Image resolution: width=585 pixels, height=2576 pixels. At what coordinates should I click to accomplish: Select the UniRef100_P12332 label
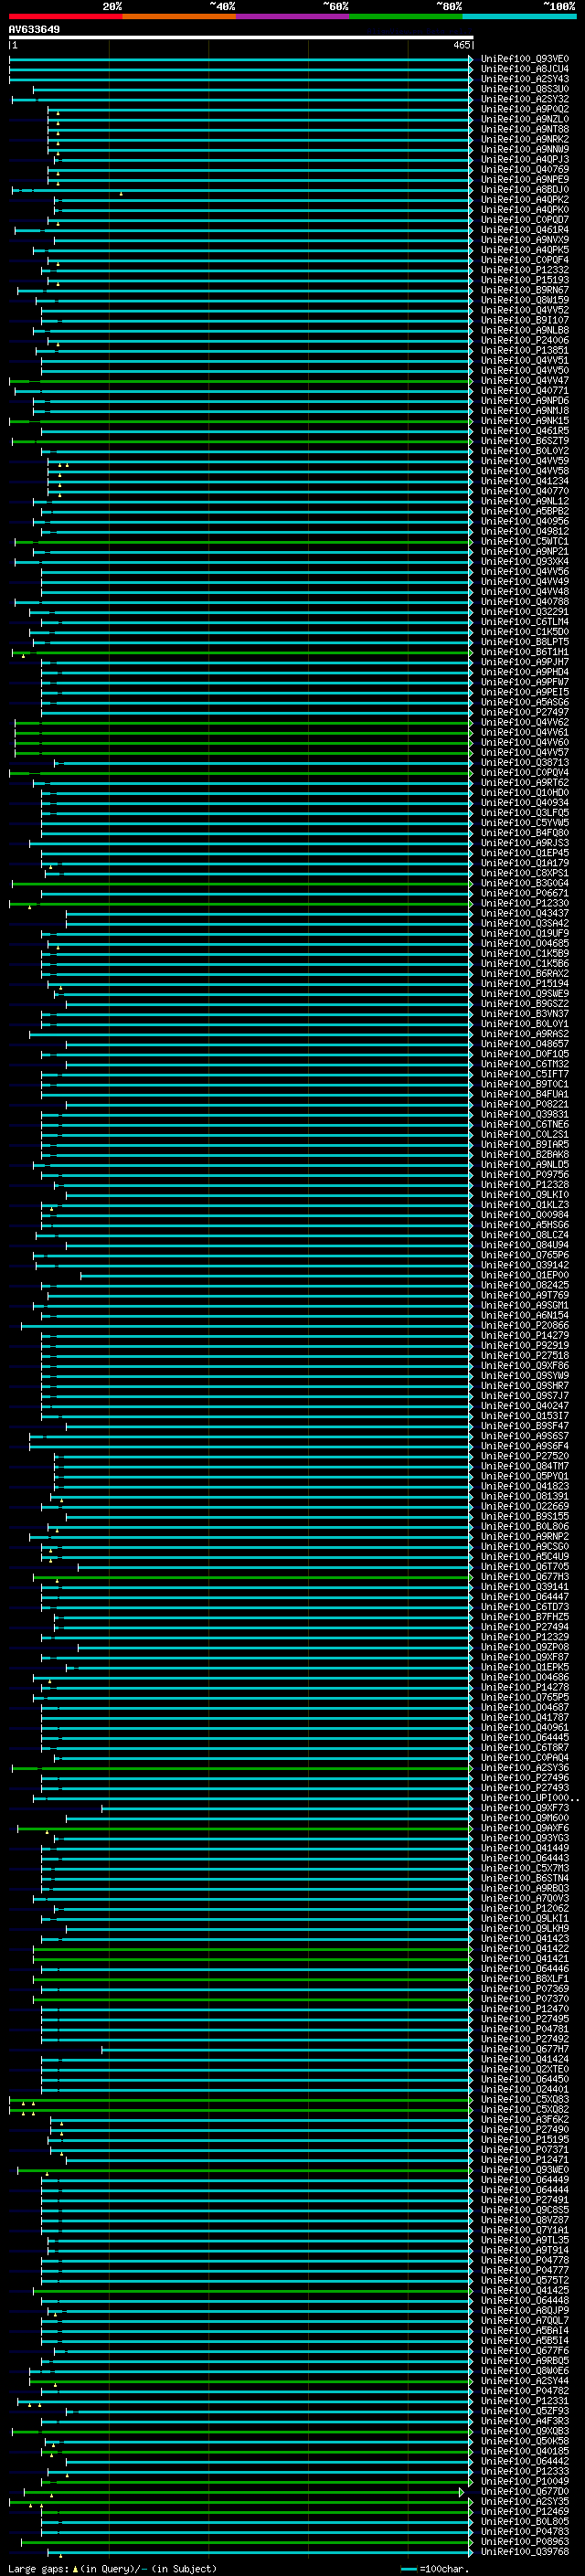pyautogui.click(x=524, y=270)
